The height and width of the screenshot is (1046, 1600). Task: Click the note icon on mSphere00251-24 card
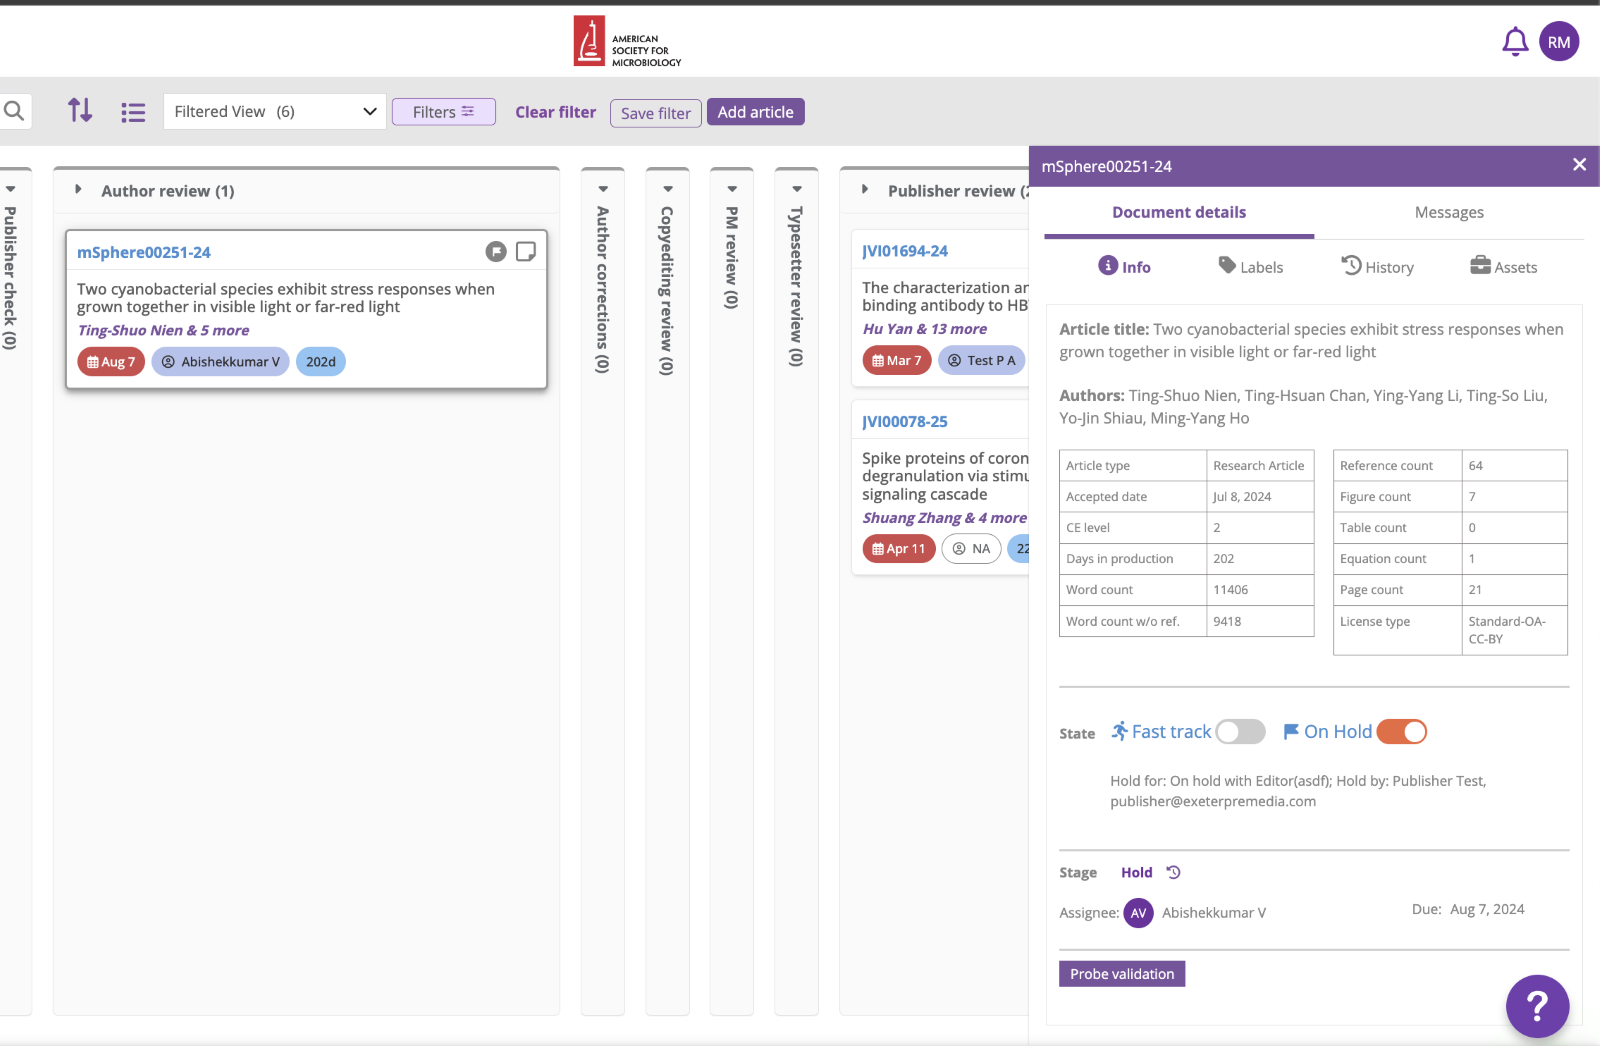[x=525, y=252]
